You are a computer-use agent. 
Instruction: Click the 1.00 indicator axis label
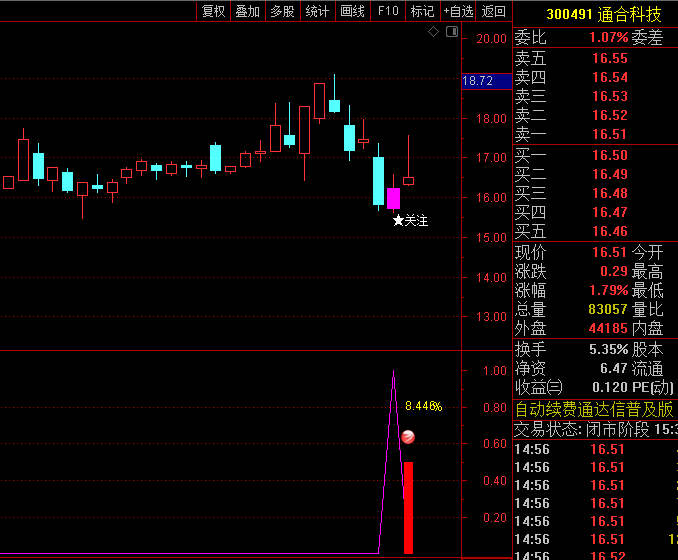pos(495,371)
